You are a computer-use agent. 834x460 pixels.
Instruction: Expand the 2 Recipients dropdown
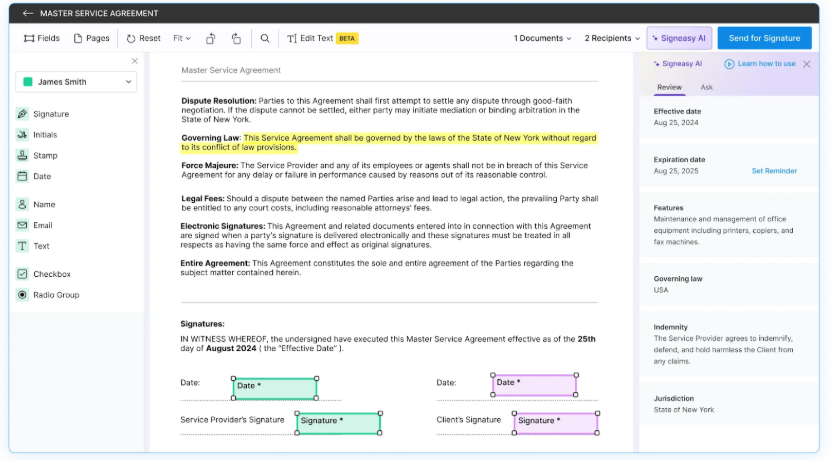pos(612,39)
